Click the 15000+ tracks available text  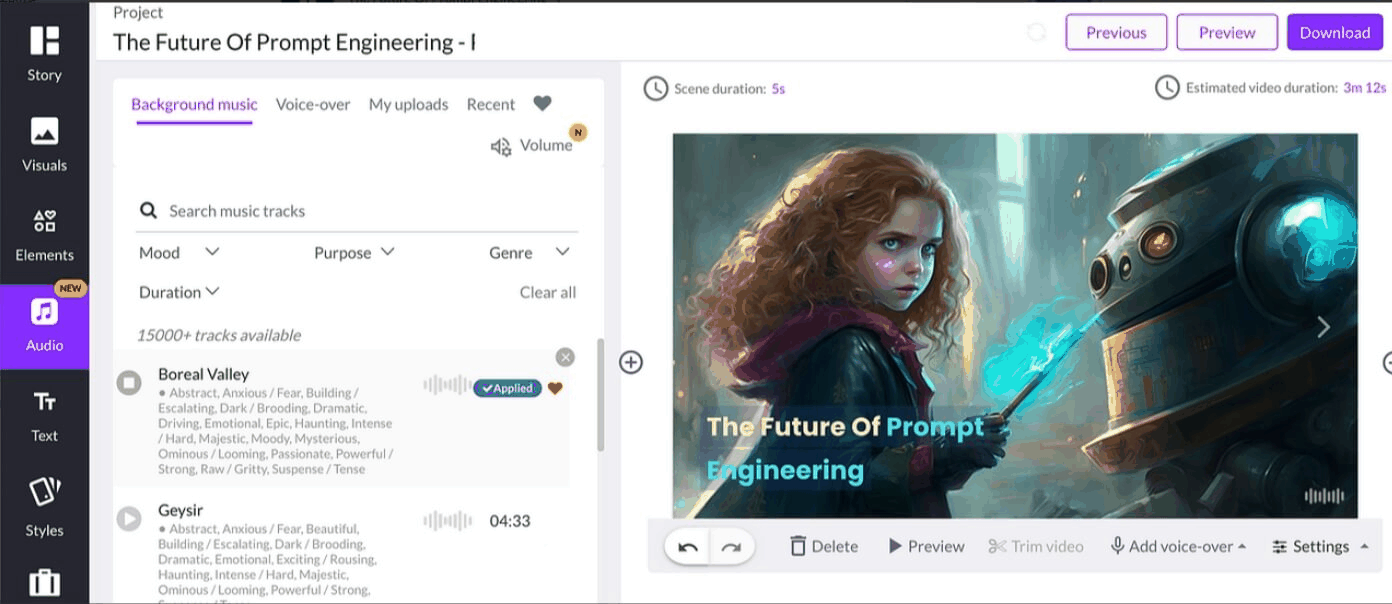click(219, 335)
